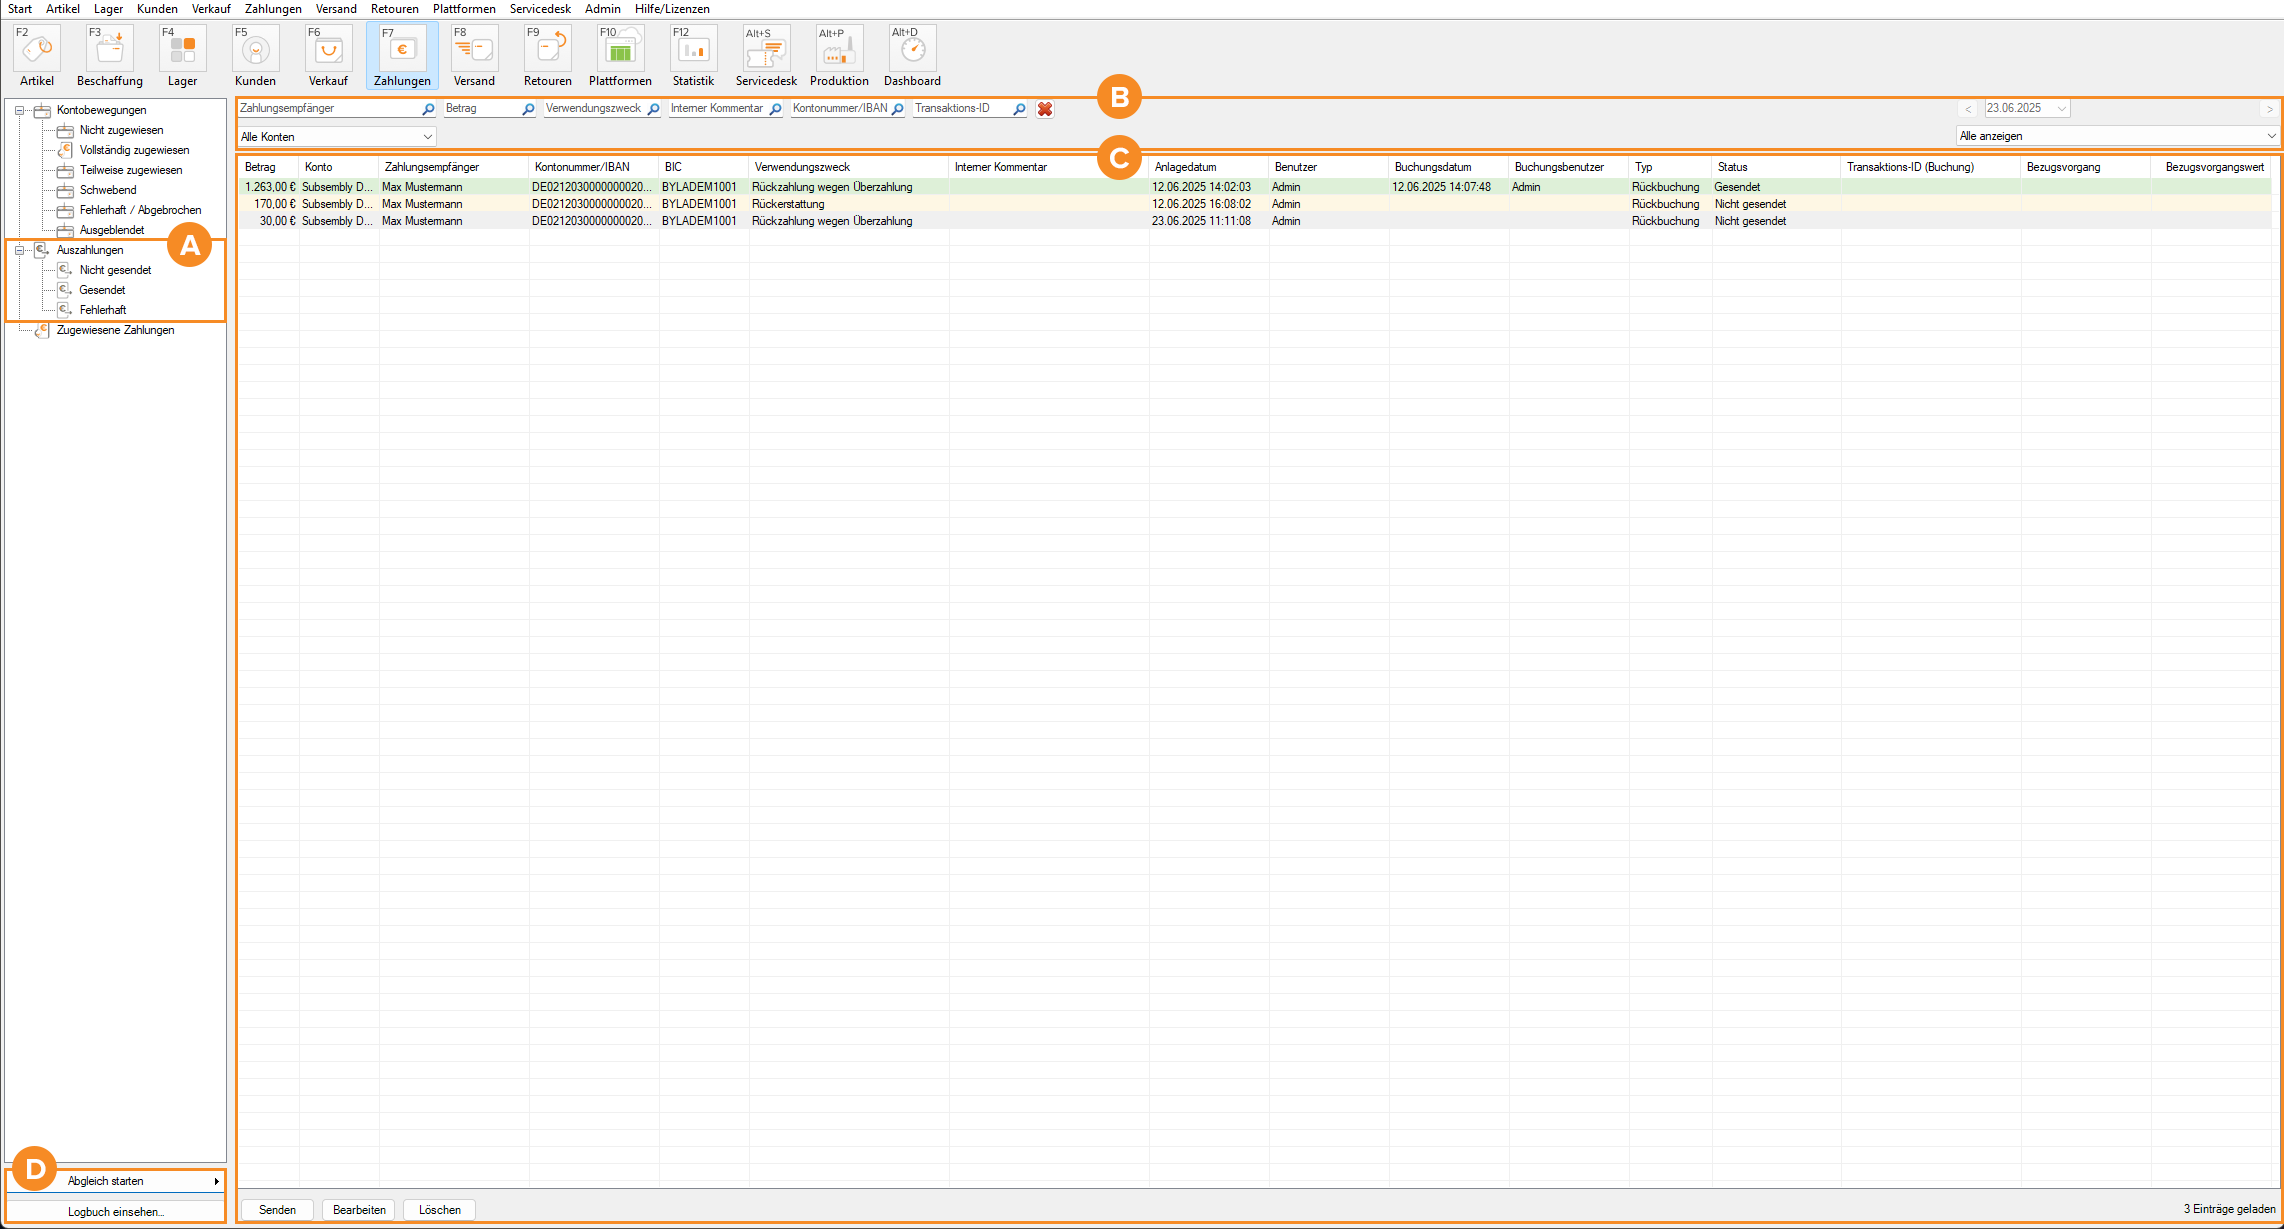Collapse the Kontobewegungen tree node
Viewport: 2284px width, 1229px height.
[x=19, y=111]
